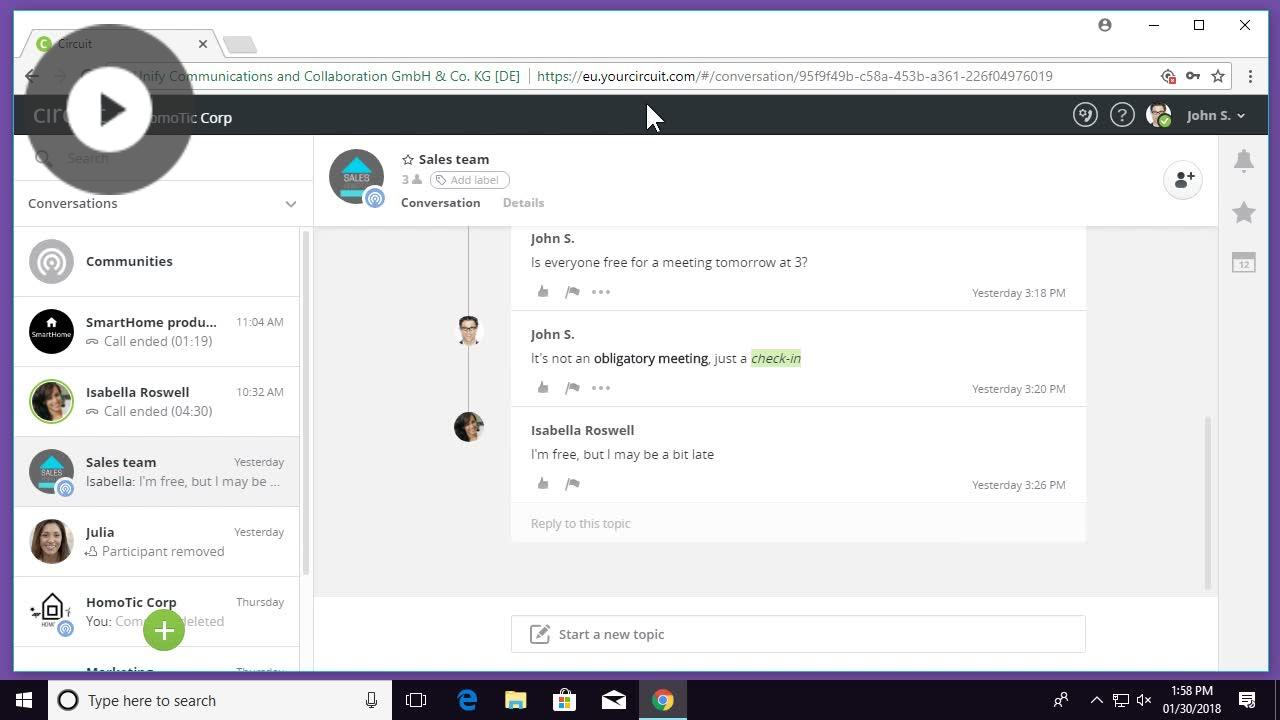Open Windows Start menu

pyautogui.click(x=24, y=700)
